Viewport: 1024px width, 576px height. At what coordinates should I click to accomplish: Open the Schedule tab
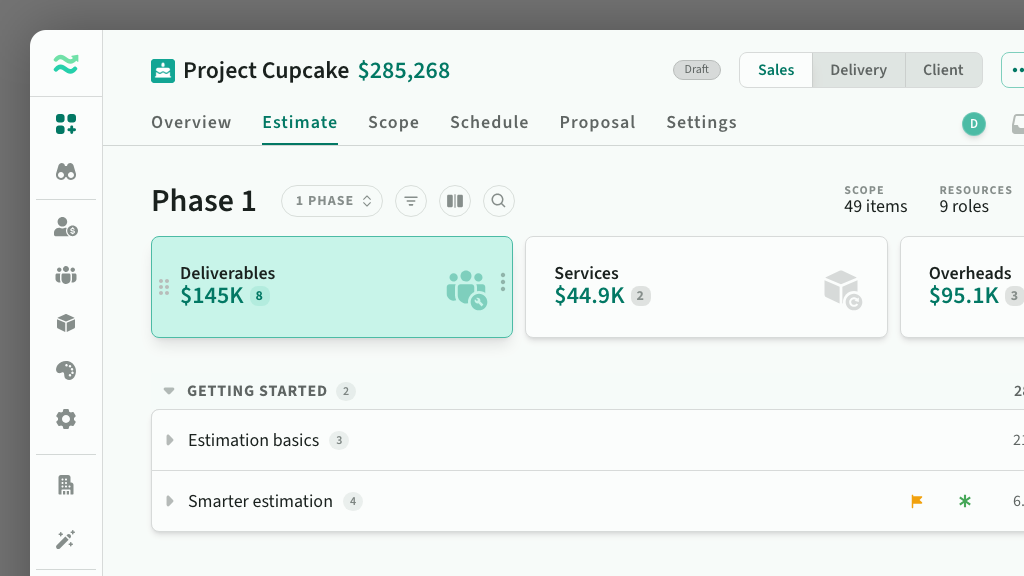pos(489,122)
